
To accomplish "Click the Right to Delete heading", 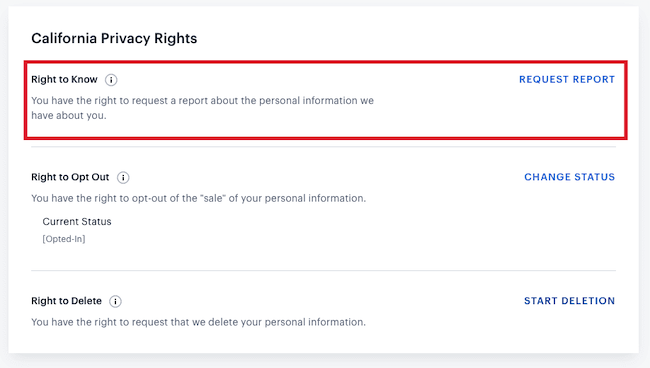I will click(x=66, y=301).
